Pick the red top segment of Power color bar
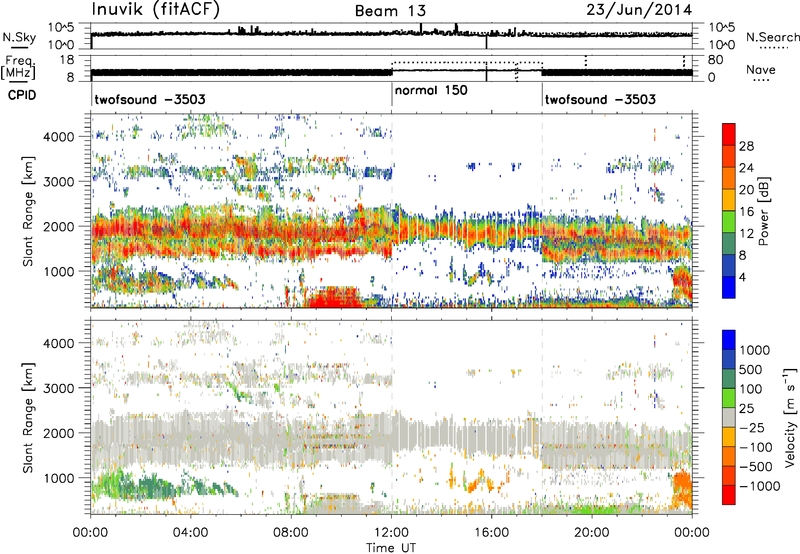 click(x=729, y=134)
